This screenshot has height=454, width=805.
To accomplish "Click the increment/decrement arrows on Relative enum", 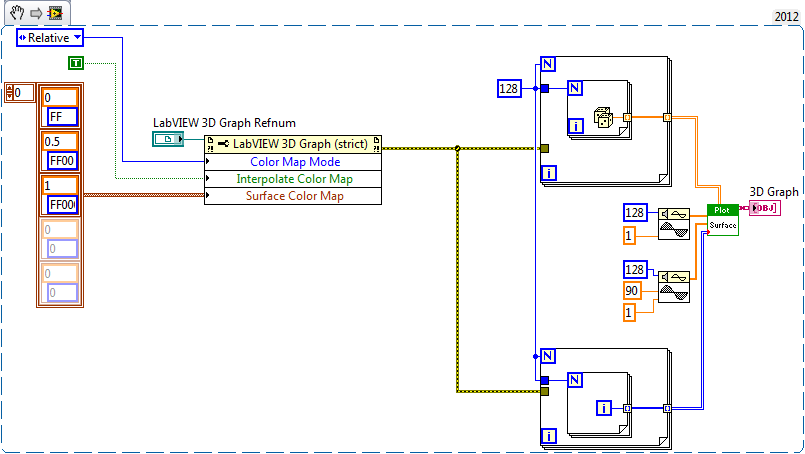I will 22,37.
